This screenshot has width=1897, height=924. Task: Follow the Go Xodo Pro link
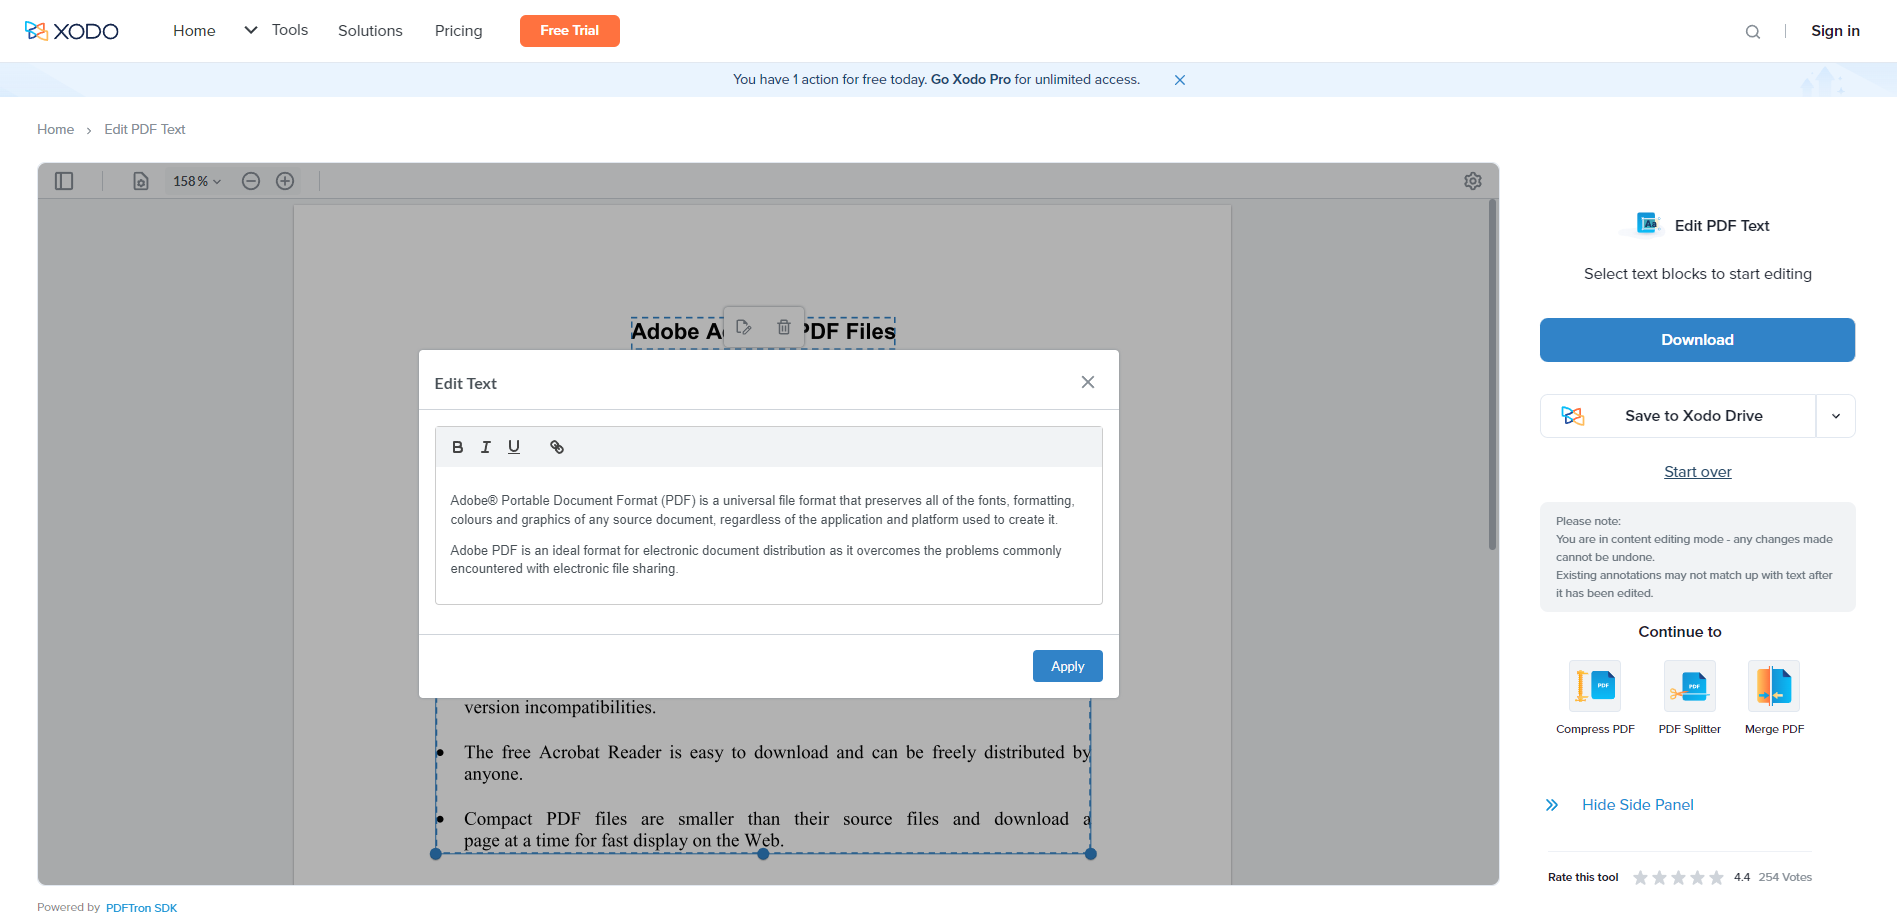[x=970, y=80]
